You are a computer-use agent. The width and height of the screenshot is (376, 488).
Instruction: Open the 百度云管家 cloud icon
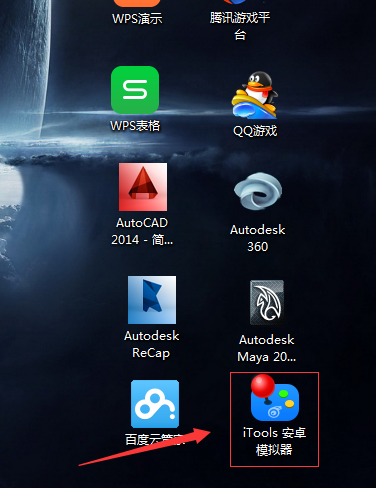pyautogui.click(x=155, y=404)
